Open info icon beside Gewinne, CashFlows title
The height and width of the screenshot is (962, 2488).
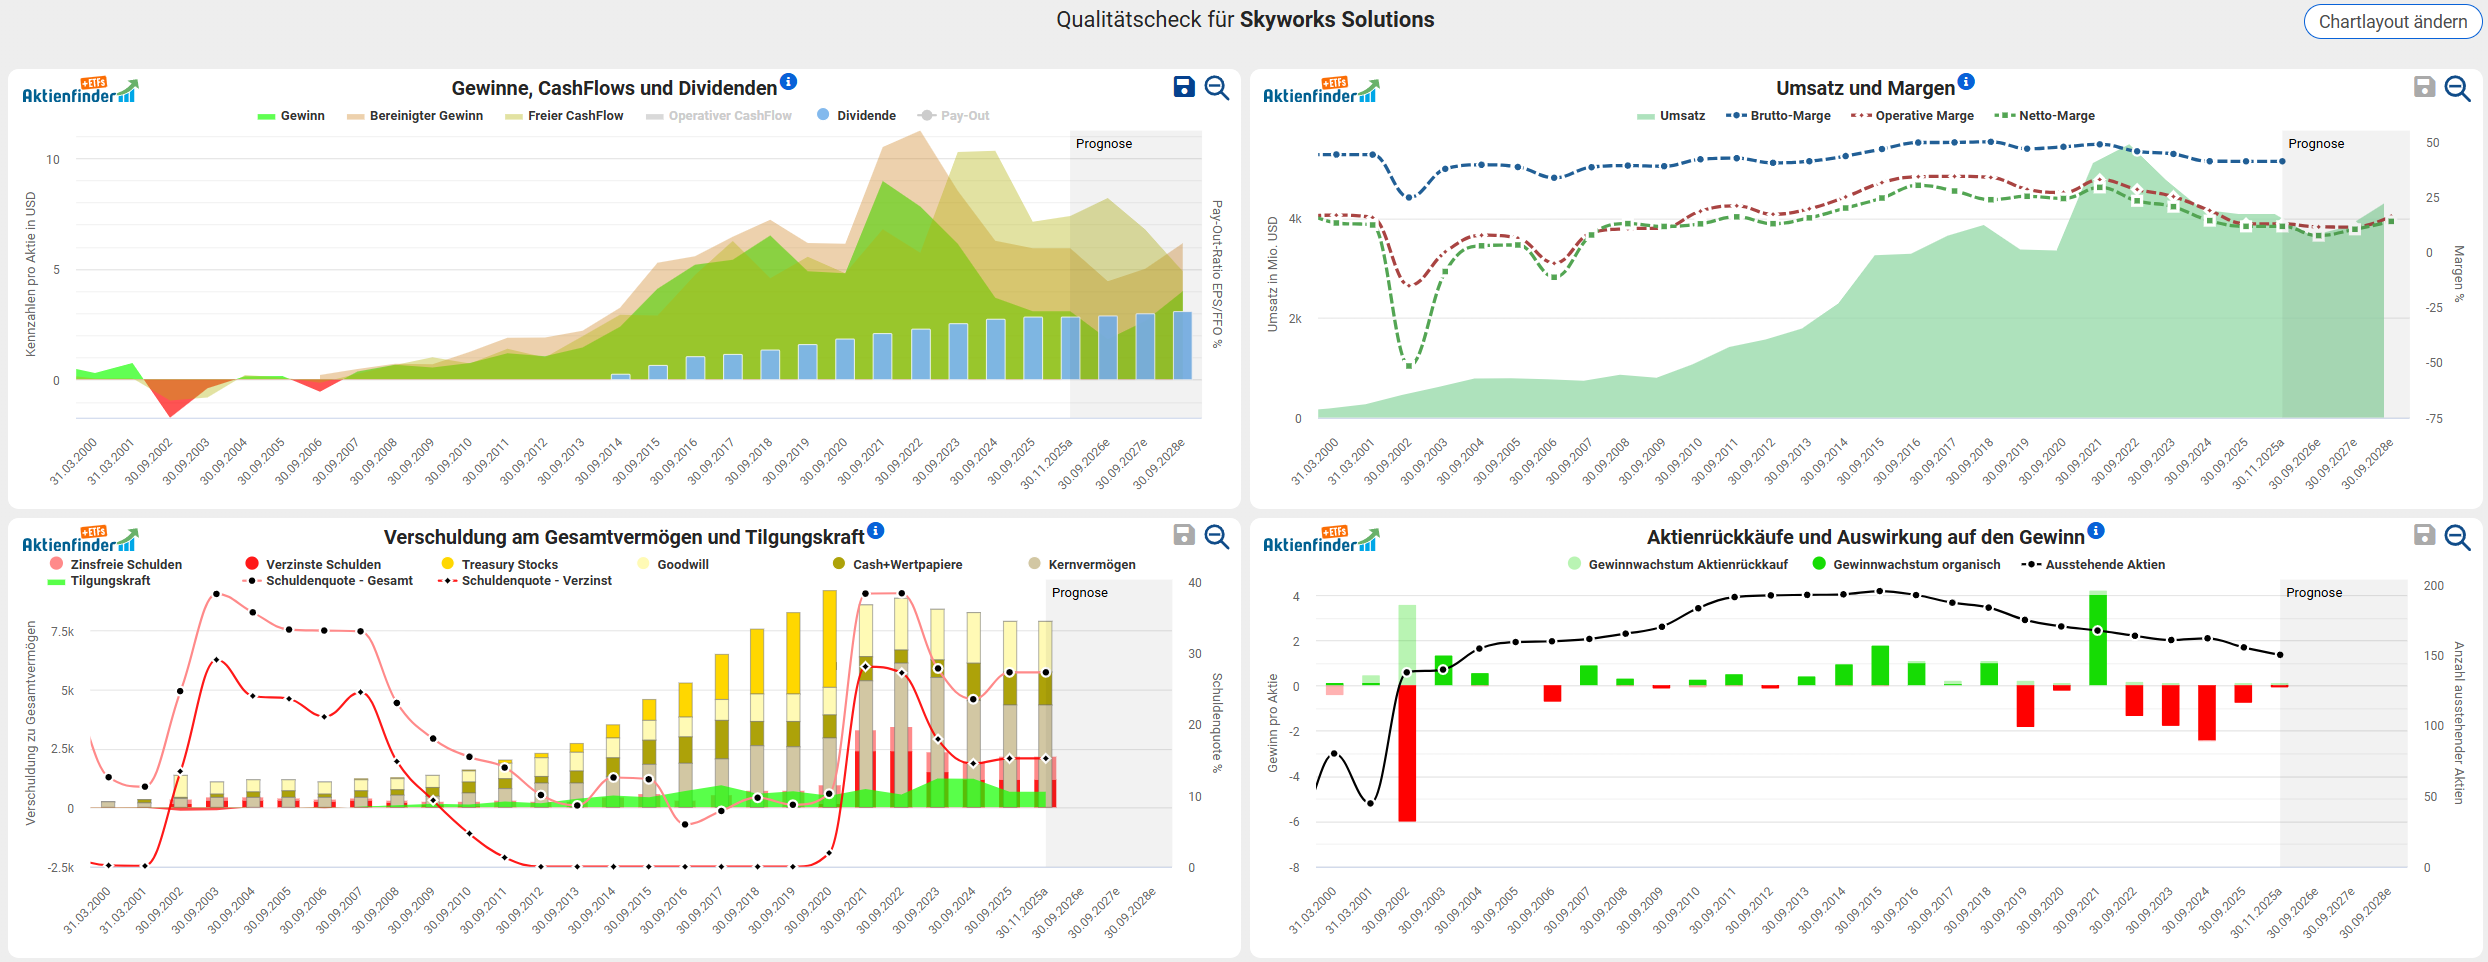tap(788, 81)
